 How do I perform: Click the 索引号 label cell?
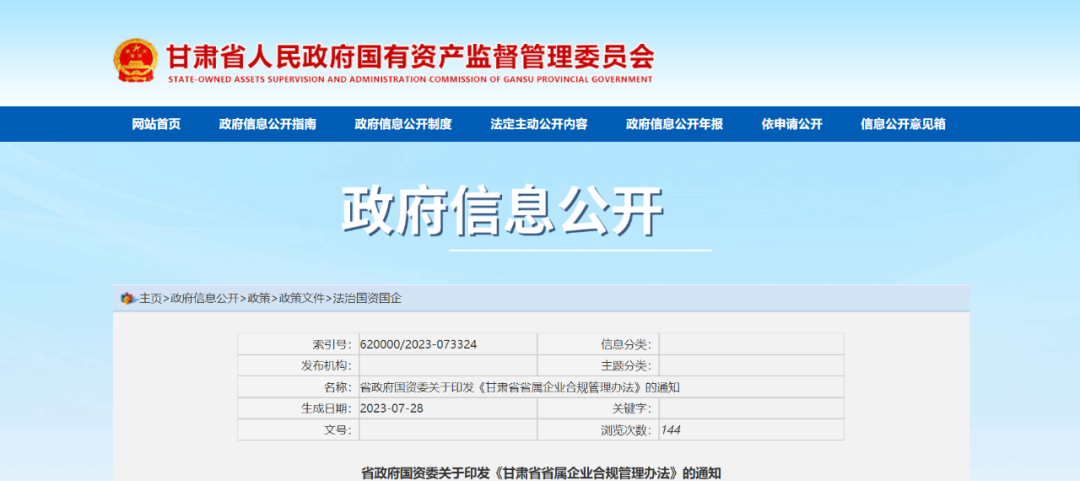[298, 345]
